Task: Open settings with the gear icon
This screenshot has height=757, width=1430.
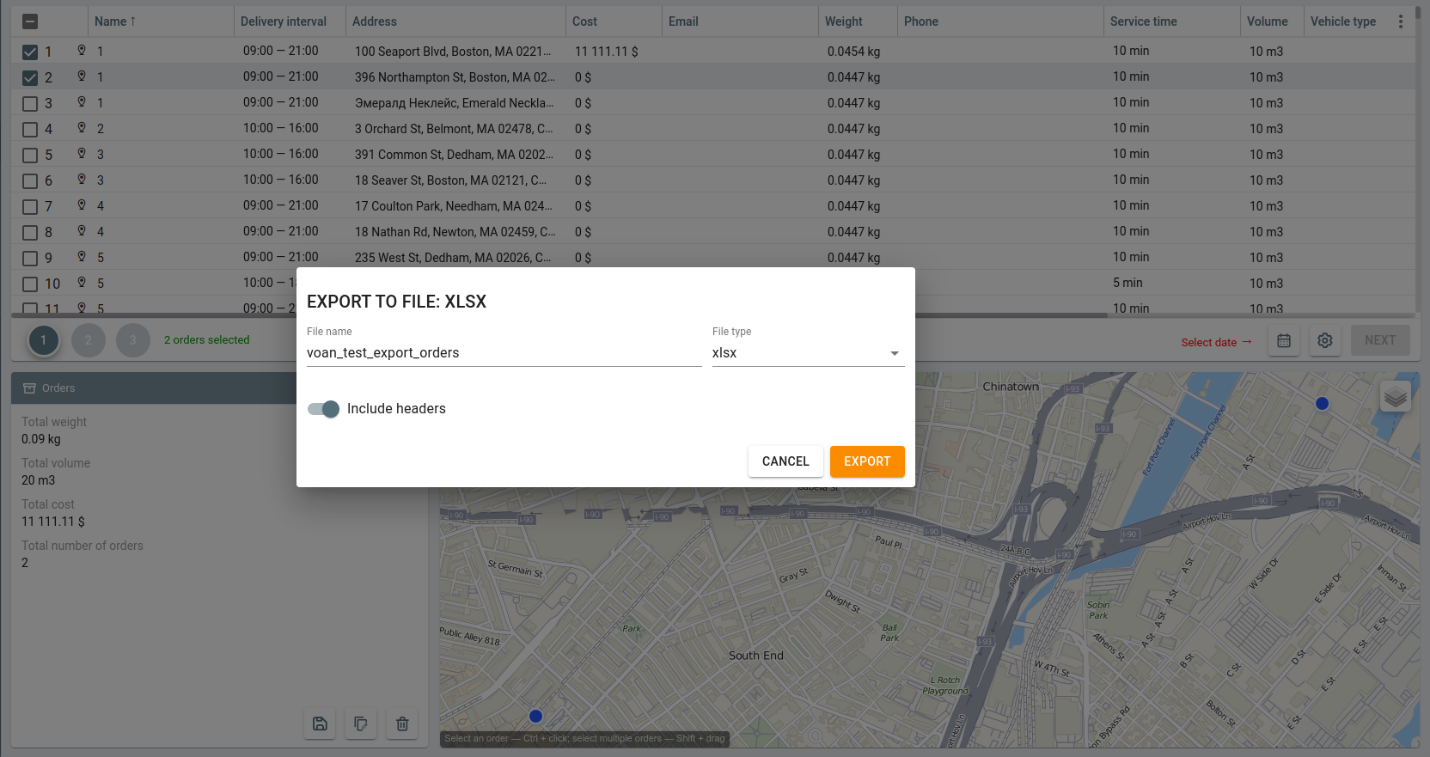Action: [1325, 341]
